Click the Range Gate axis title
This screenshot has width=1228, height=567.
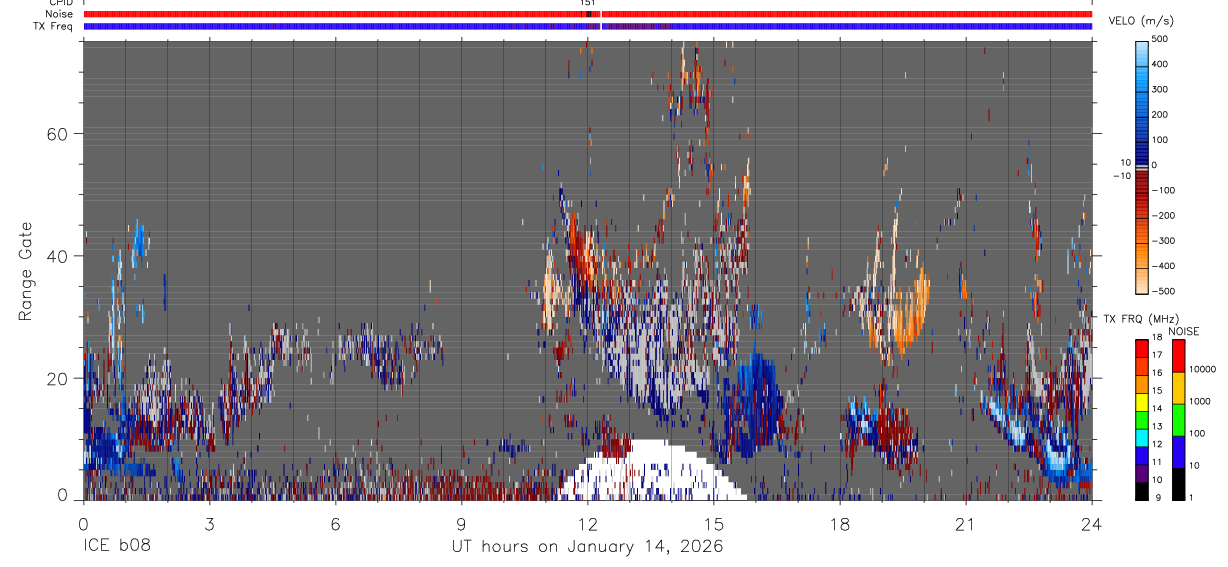click(x=26, y=273)
